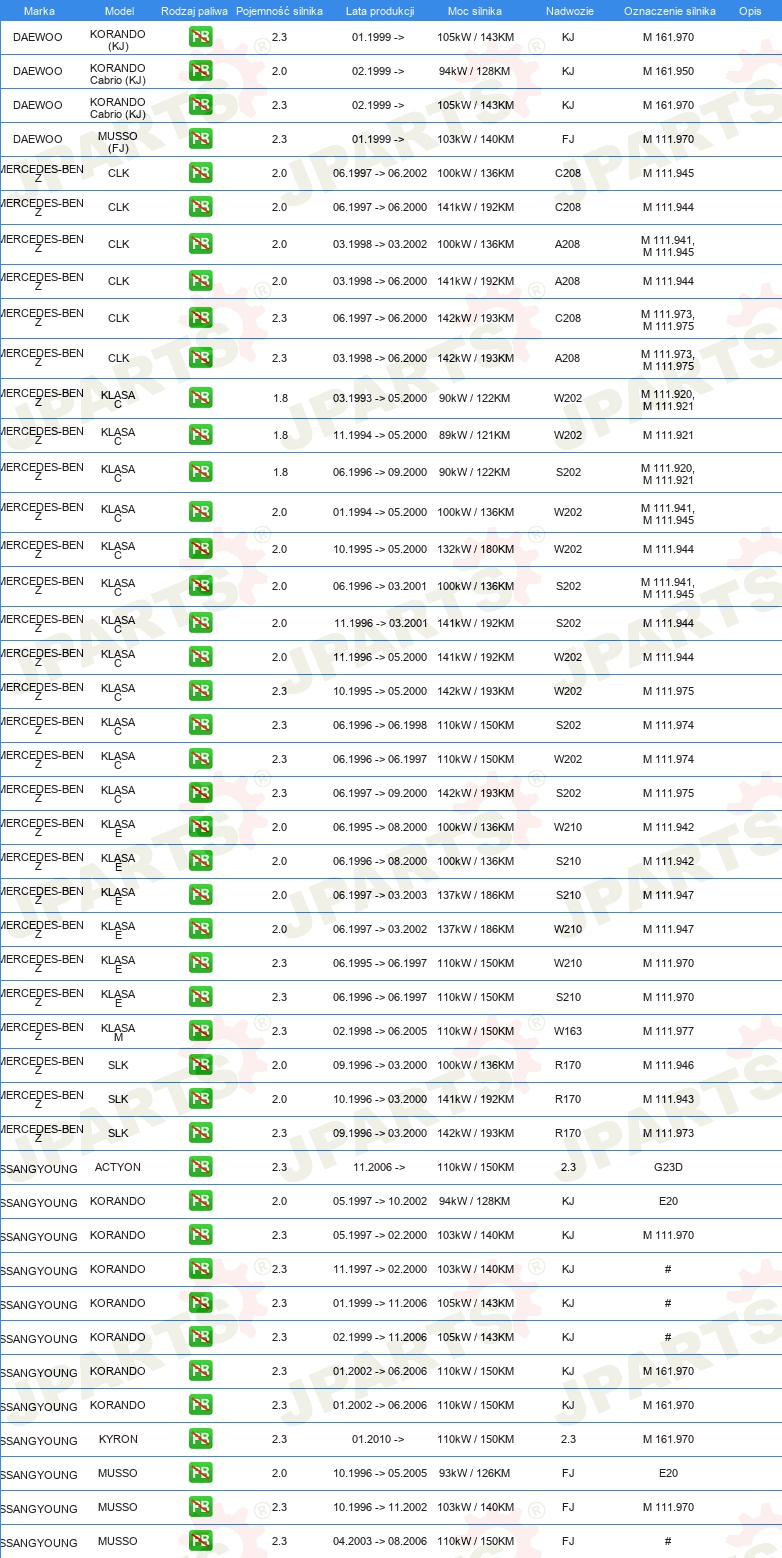Click the Pojemność silnika column header
This screenshot has width=782, height=1558.
(x=279, y=10)
